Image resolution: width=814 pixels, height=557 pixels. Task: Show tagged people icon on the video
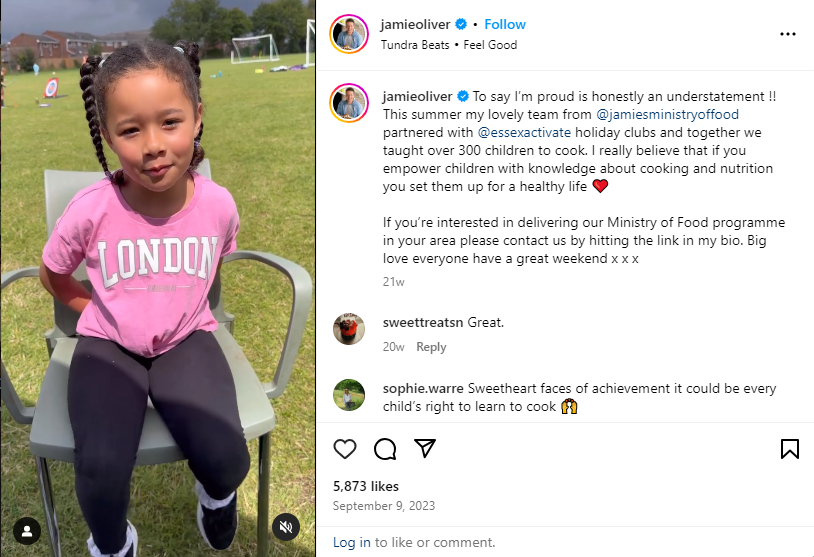tap(27, 531)
